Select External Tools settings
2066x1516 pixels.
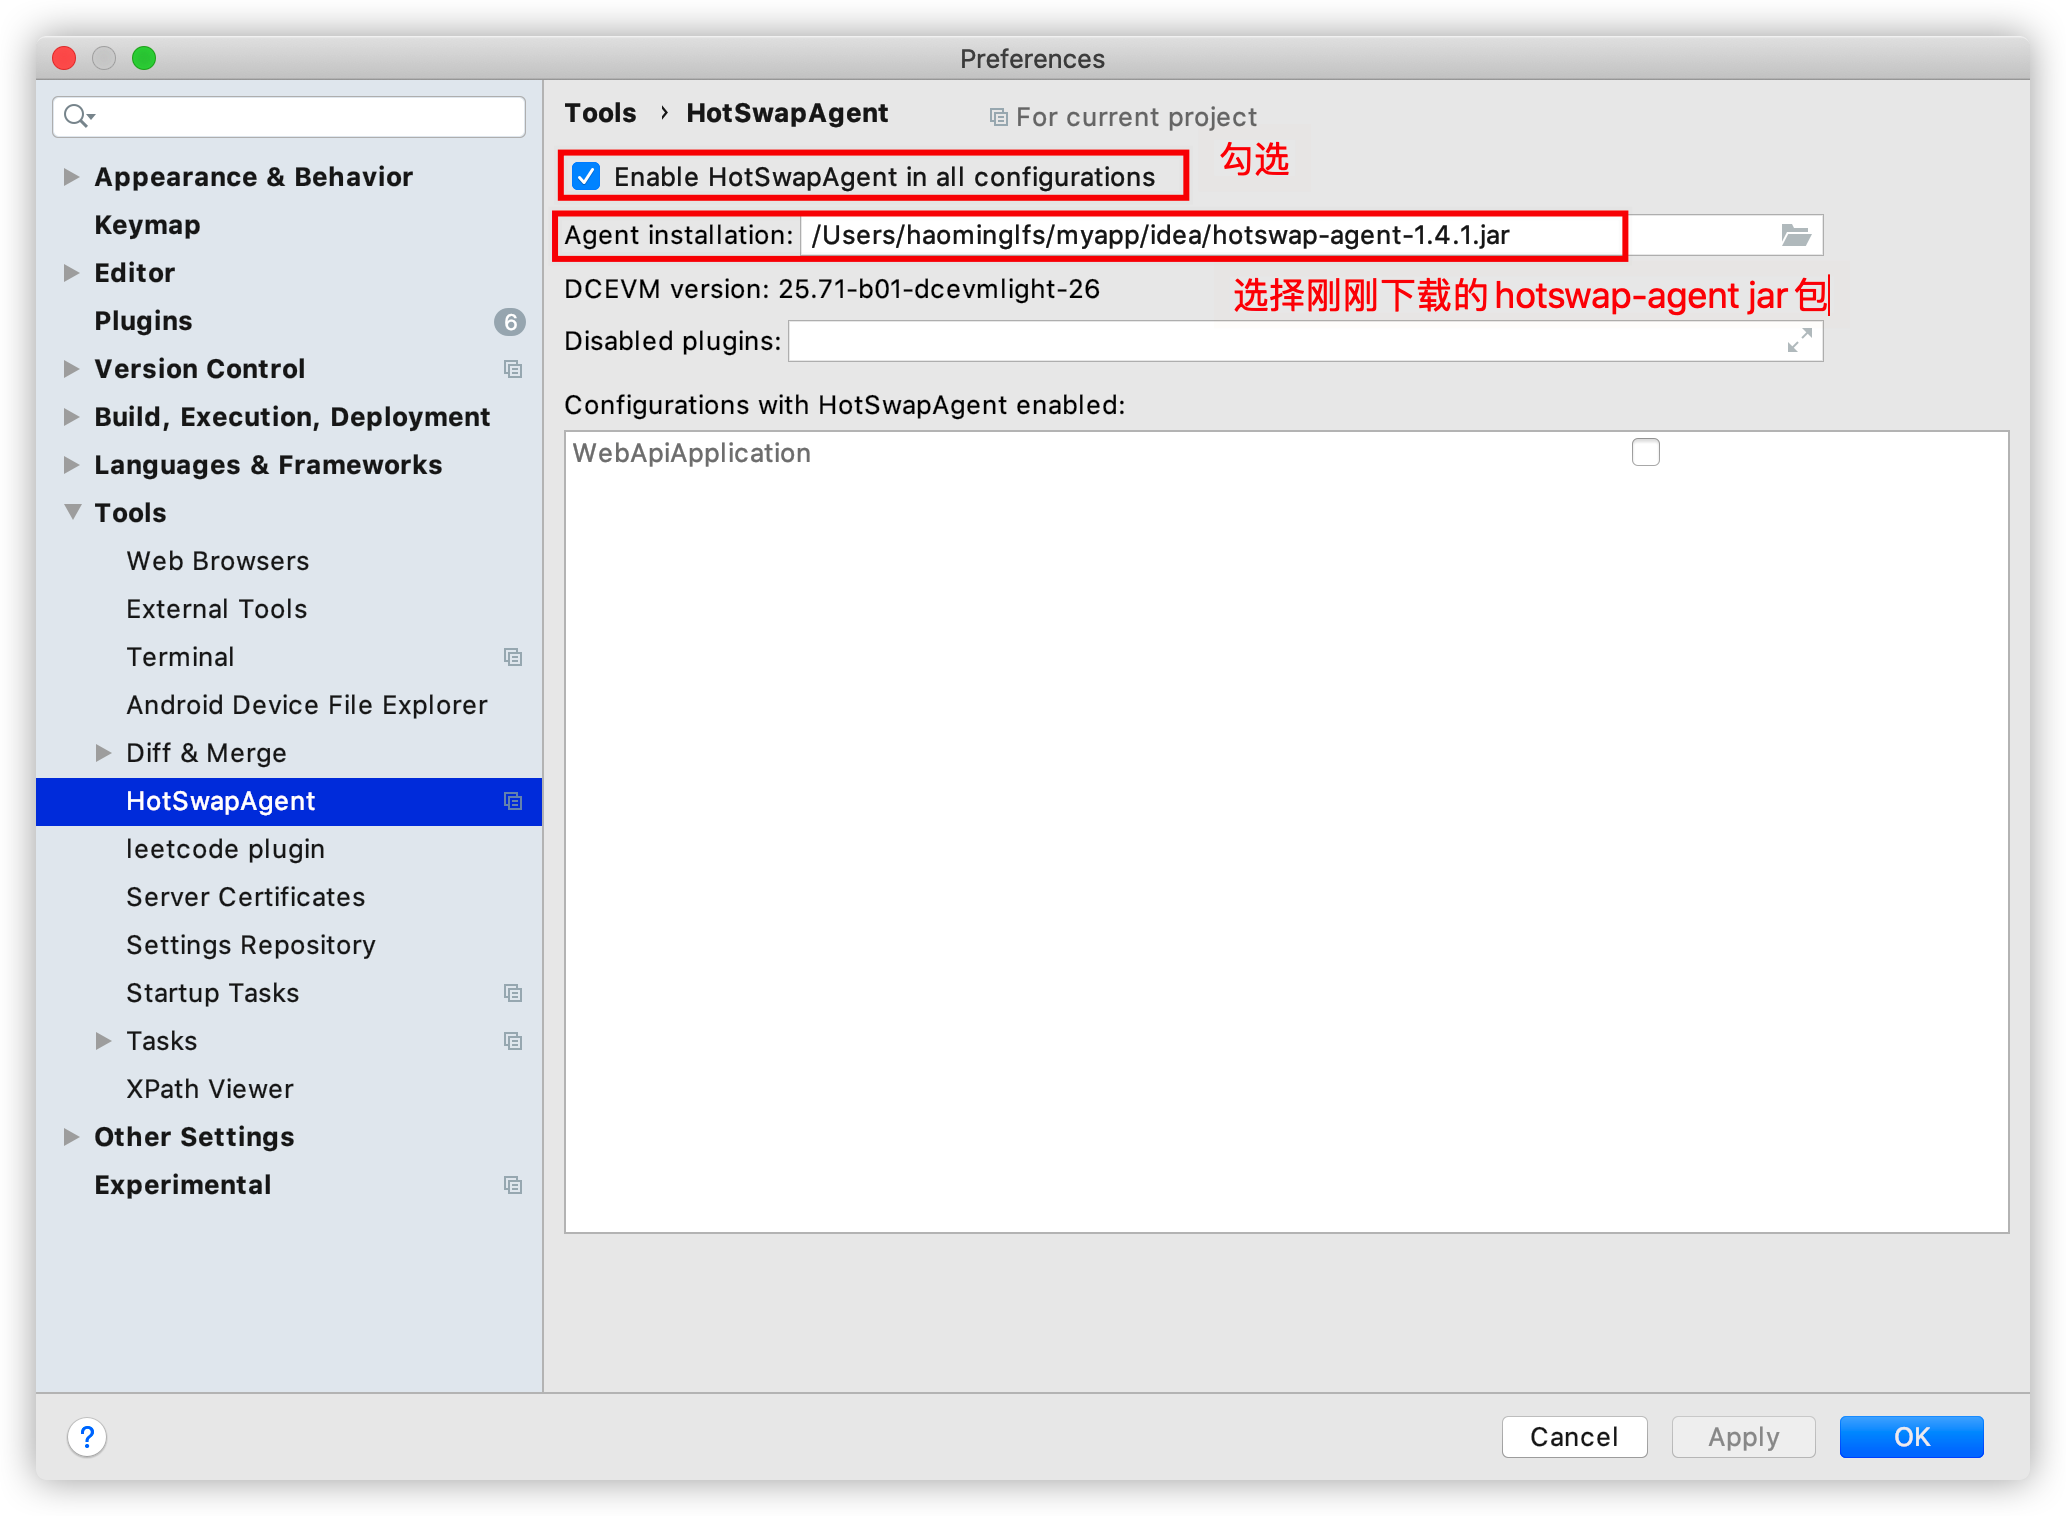[x=216, y=609]
